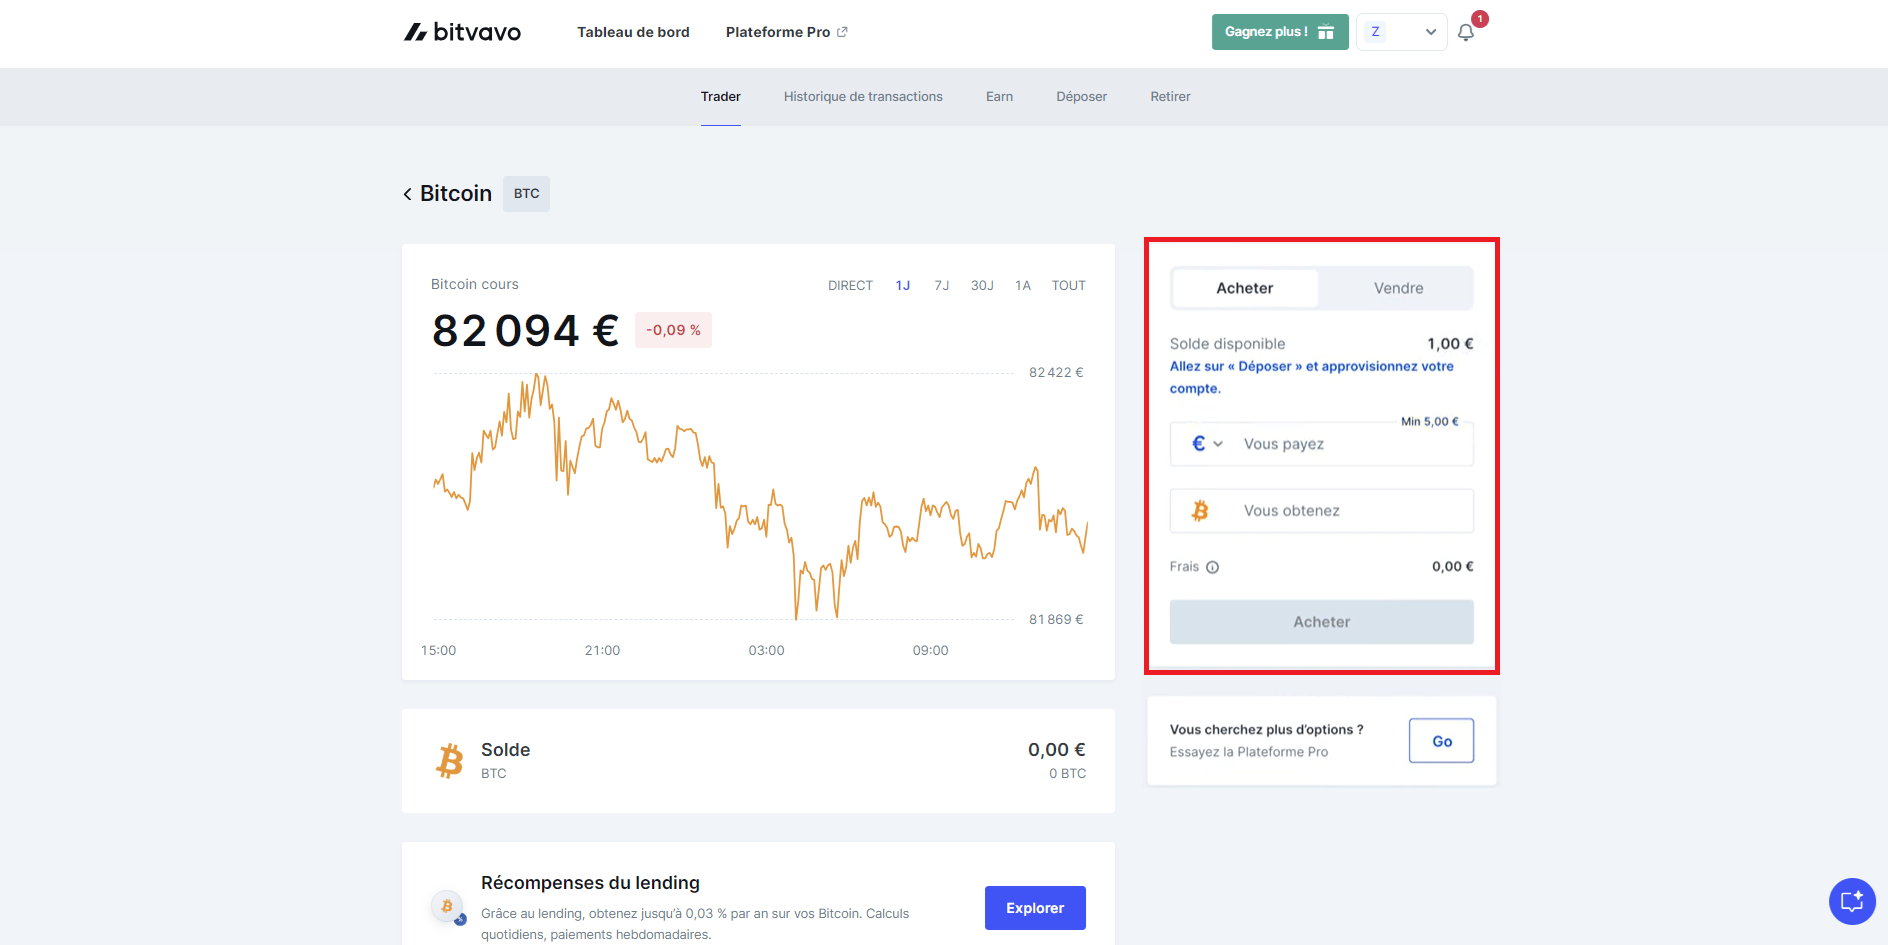The width and height of the screenshot is (1888, 945).
Task: Select the TOUT chart range
Action: click(1068, 286)
